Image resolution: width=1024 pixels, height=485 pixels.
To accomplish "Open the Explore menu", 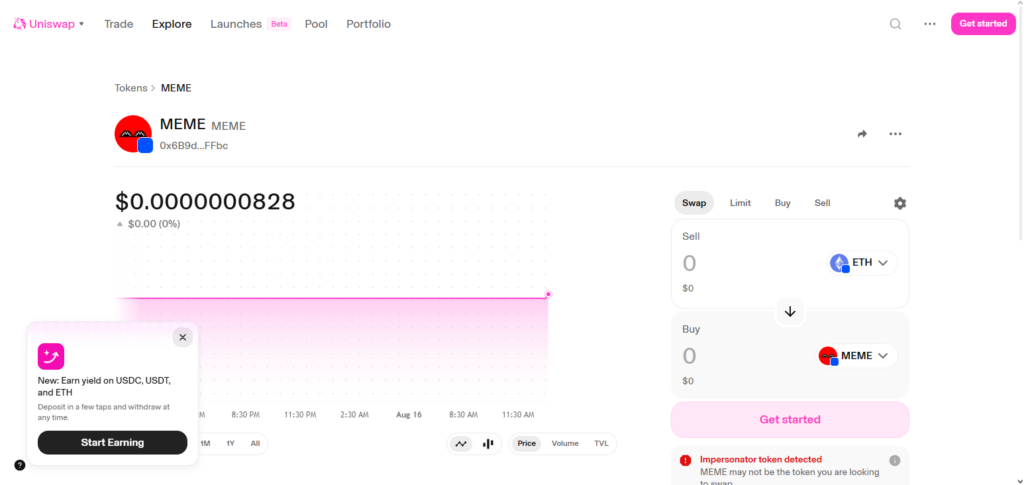I will (x=172, y=24).
